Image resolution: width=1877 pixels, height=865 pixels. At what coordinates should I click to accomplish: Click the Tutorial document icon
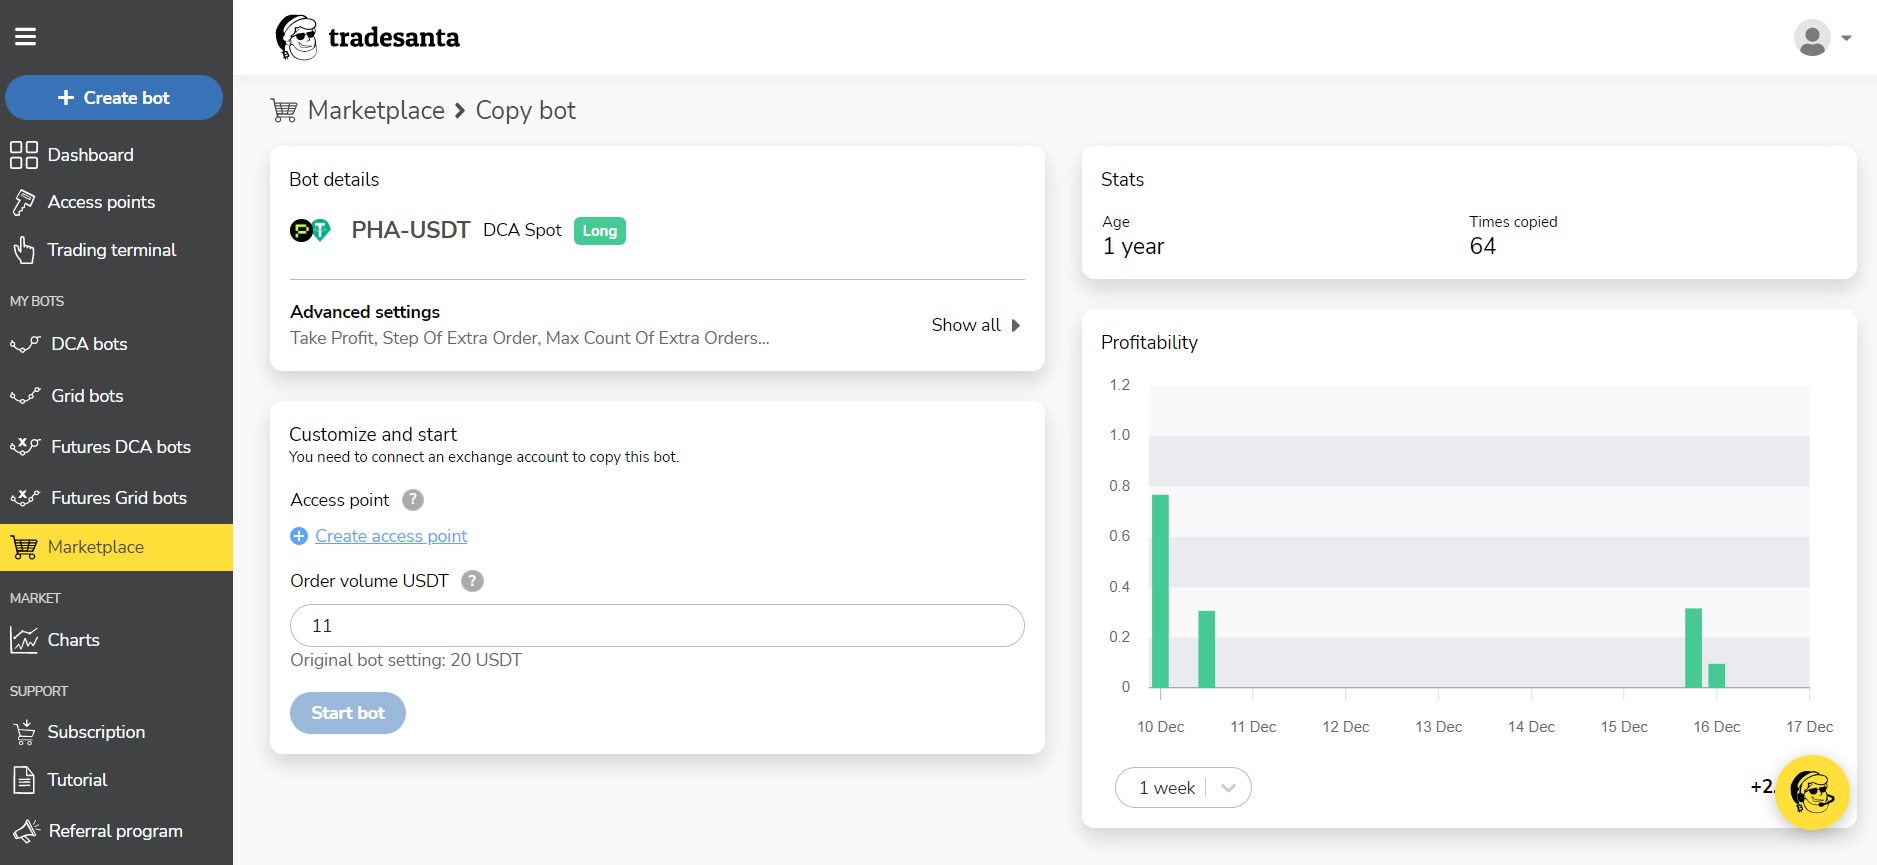pos(24,780)
